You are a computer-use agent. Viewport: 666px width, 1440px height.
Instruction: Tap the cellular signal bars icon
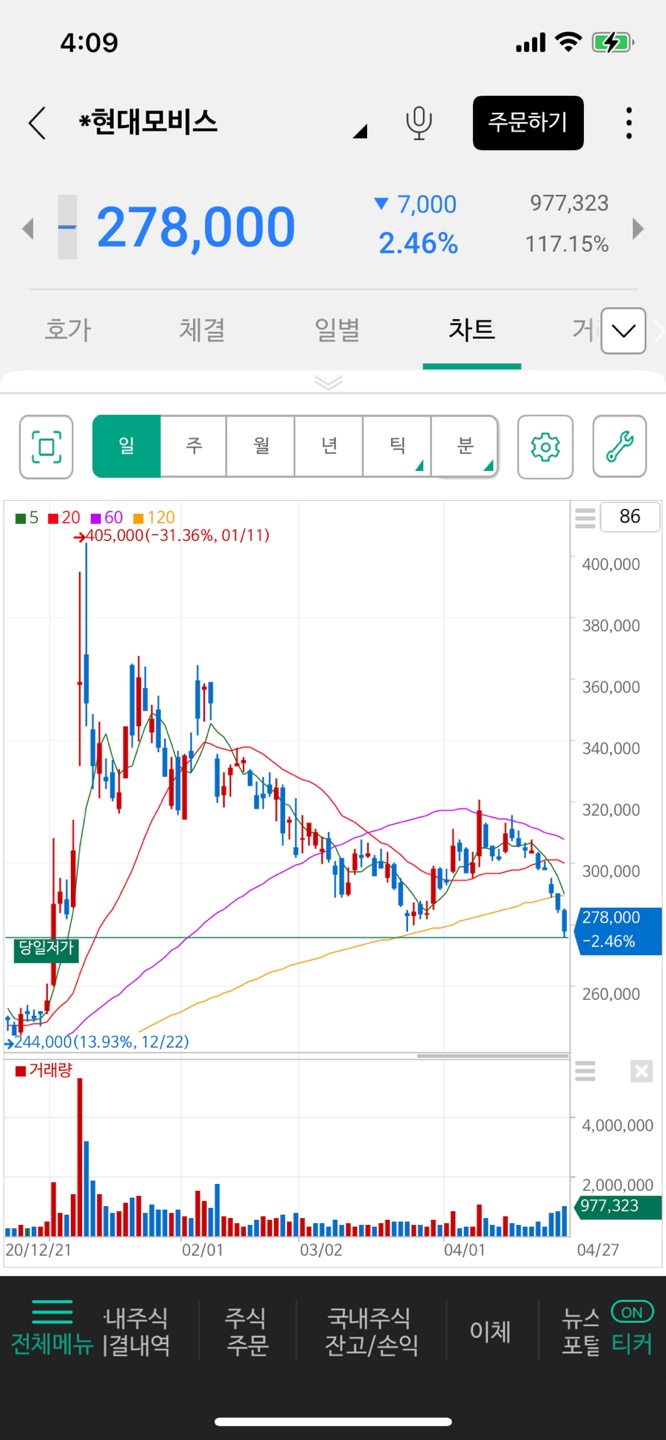[x=531, y=43]
